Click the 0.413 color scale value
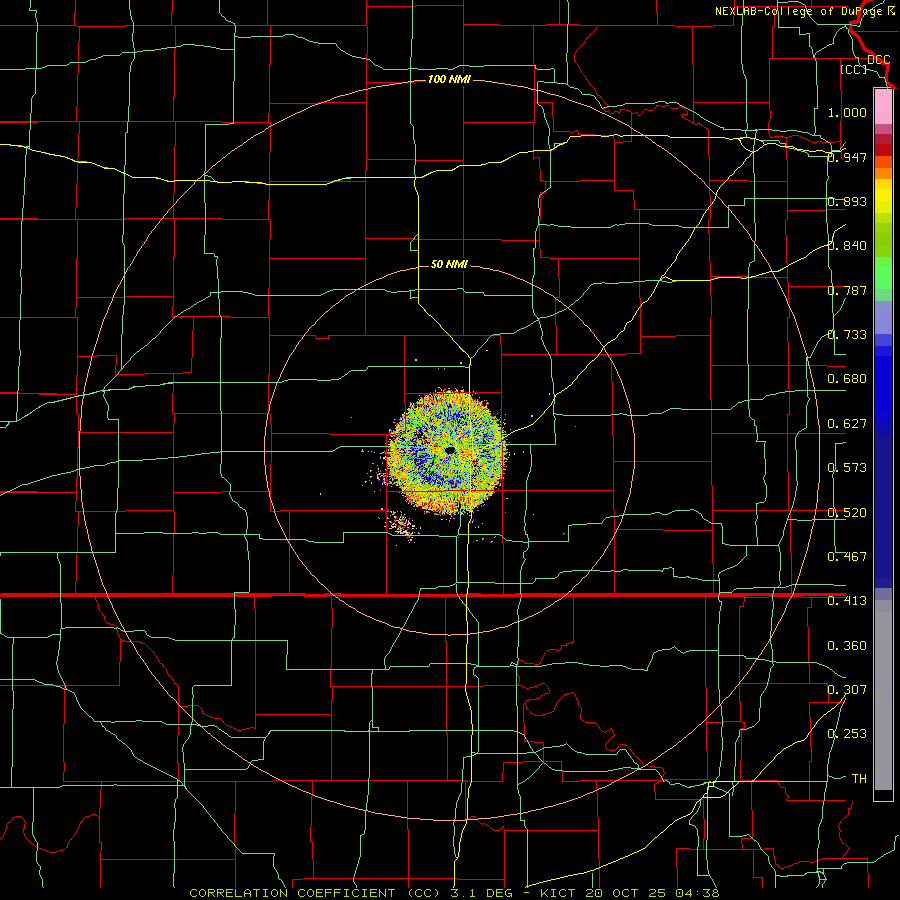 tap(847, 601)
